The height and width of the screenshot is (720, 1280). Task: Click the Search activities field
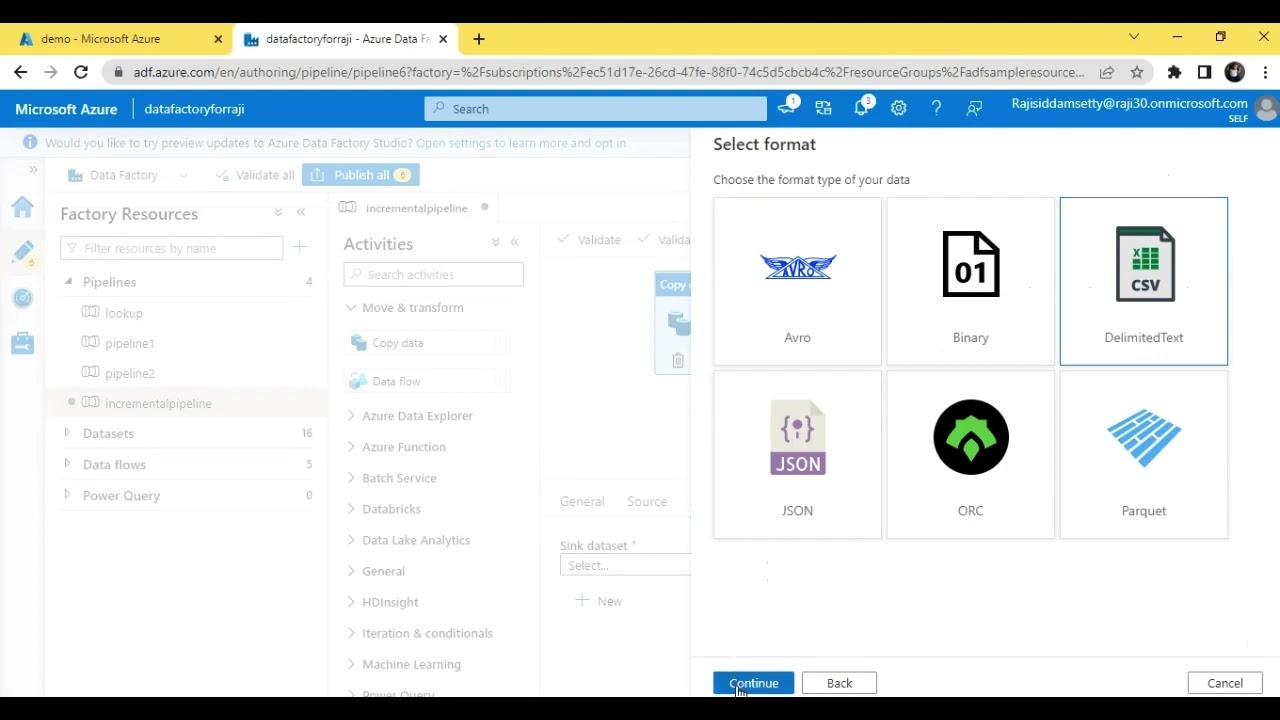[x=433, y=274]
